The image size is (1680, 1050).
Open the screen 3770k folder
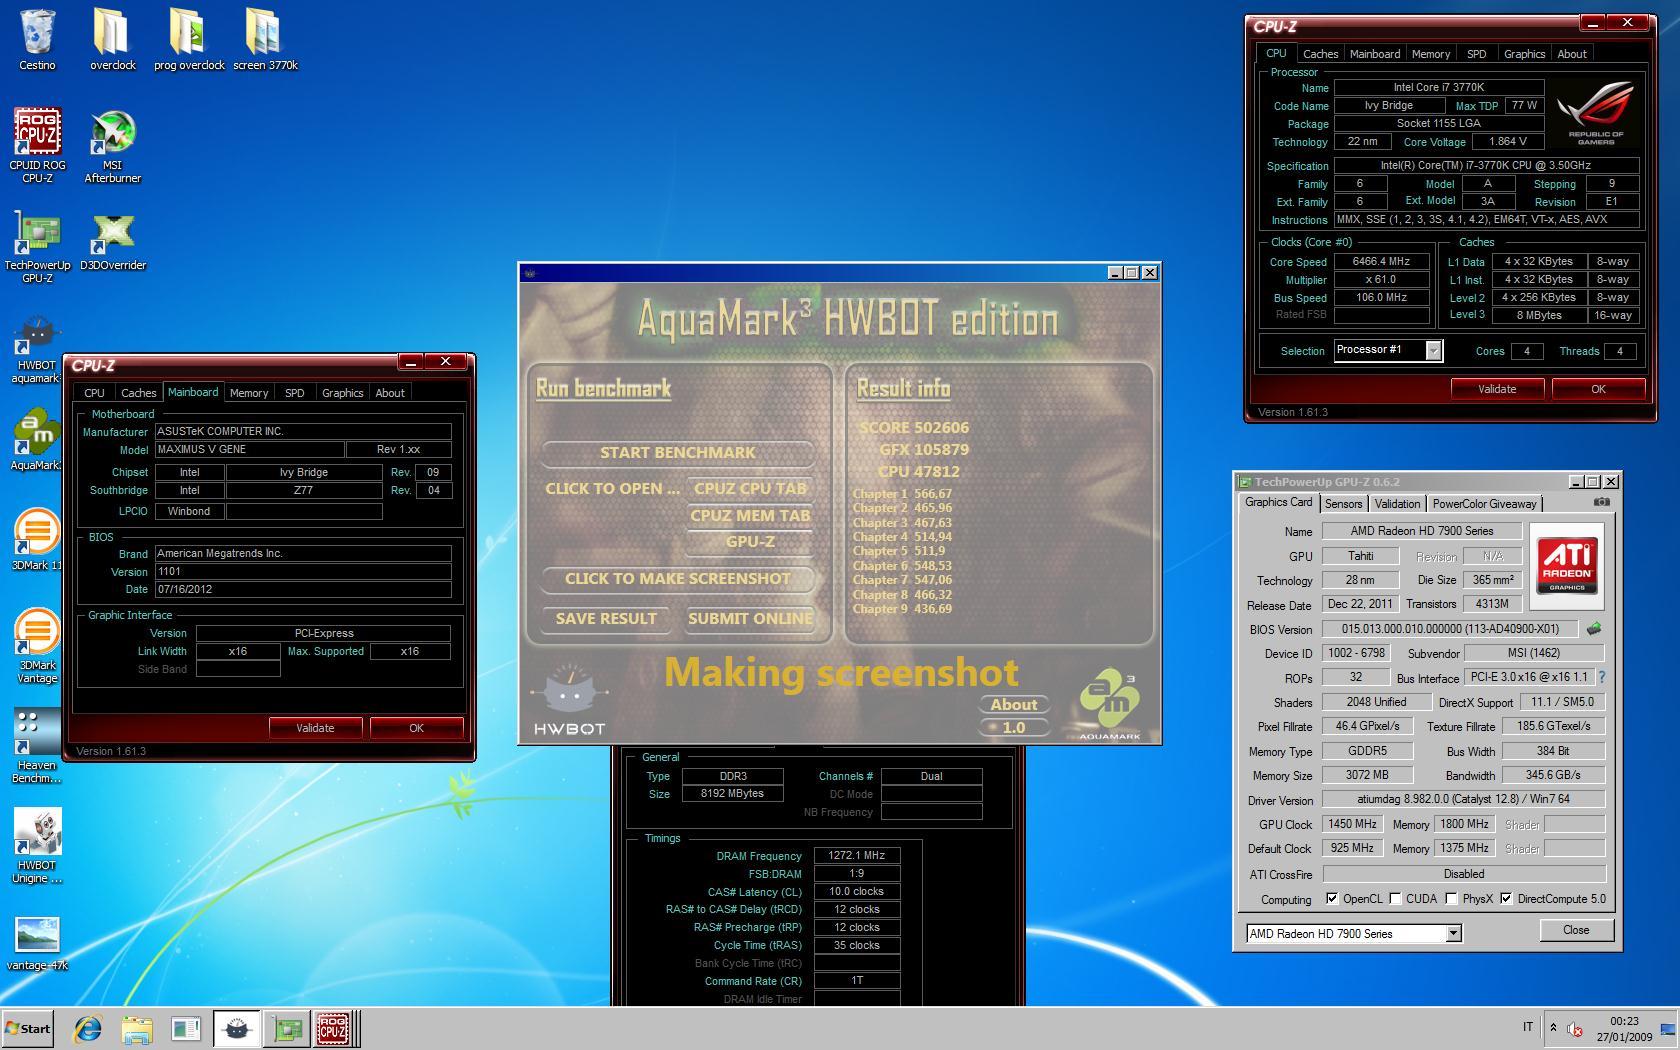[x=265, y=40]
